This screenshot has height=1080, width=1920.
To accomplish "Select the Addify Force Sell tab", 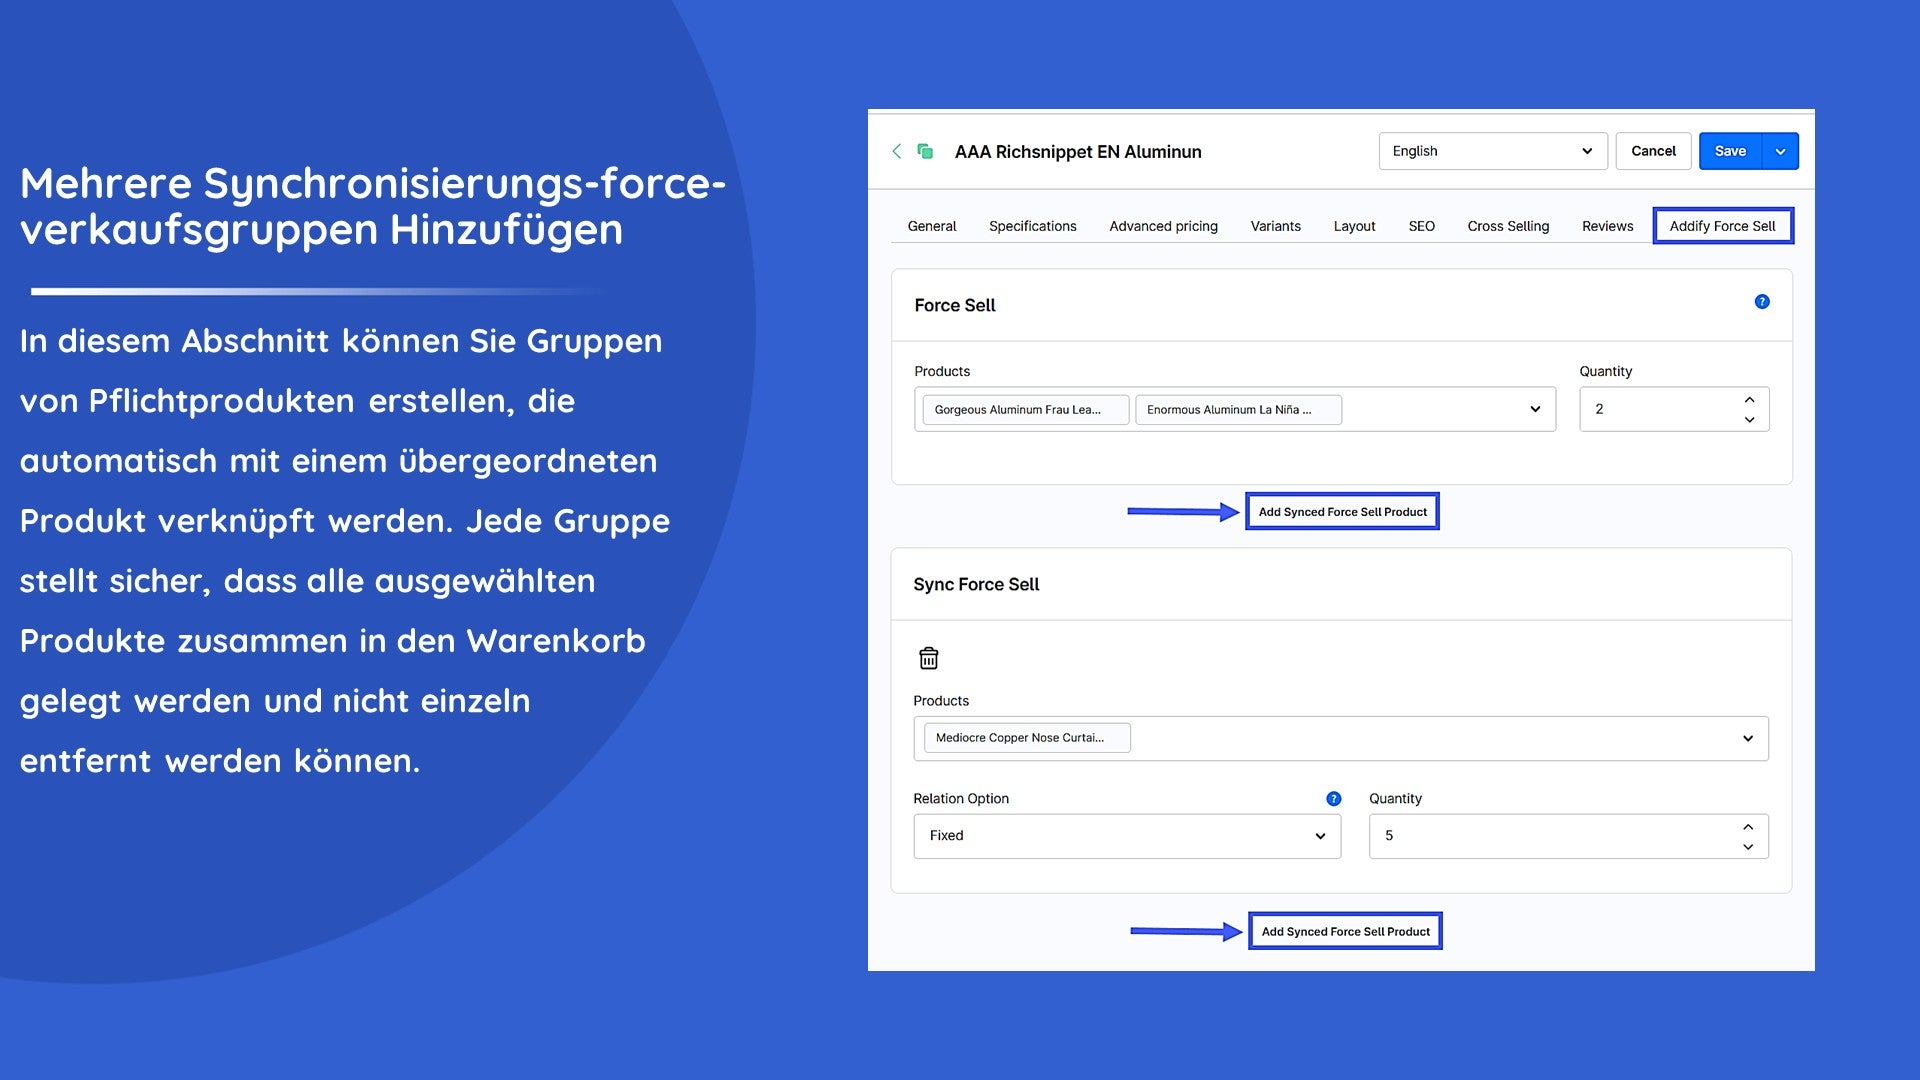I will pos(1722,226).
